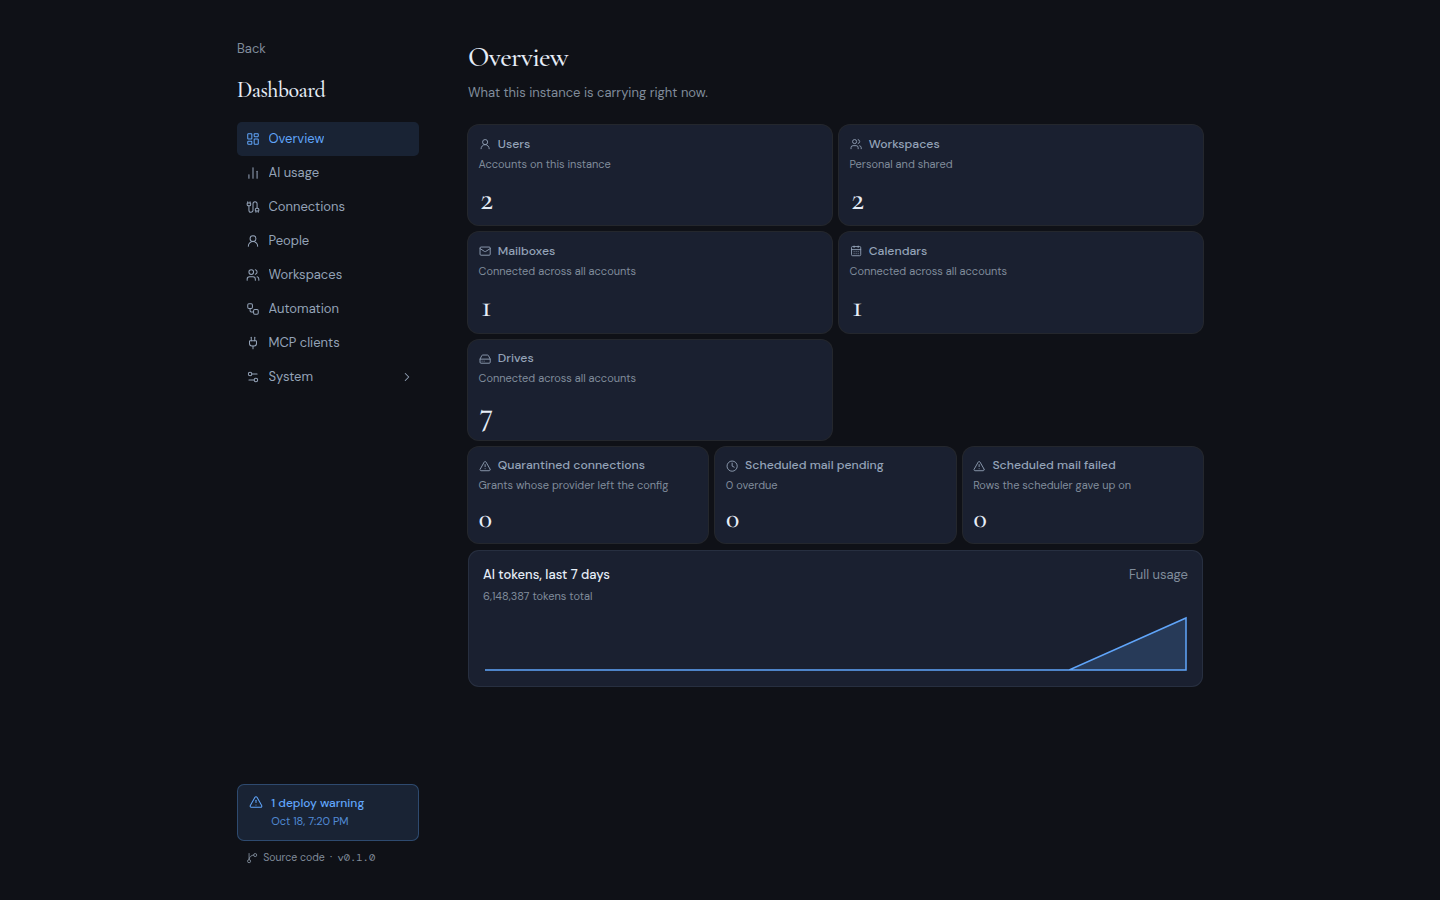Viewport: 1440px width, 900px height.
Task: Click 'Accounts on this instance' text
Action: pos(544,164)
